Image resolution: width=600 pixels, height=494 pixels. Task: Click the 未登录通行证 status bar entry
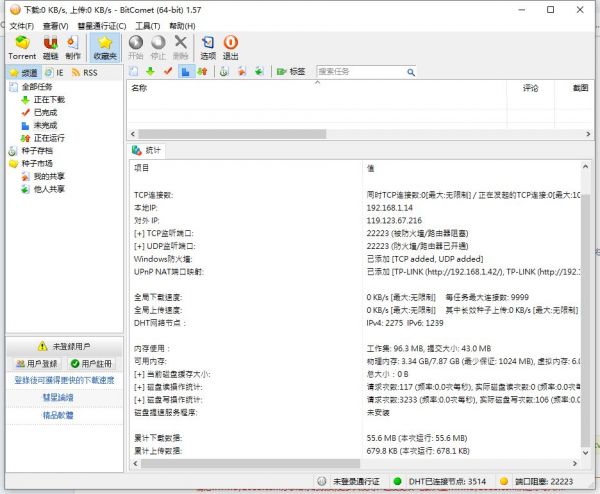coord(349,481)
